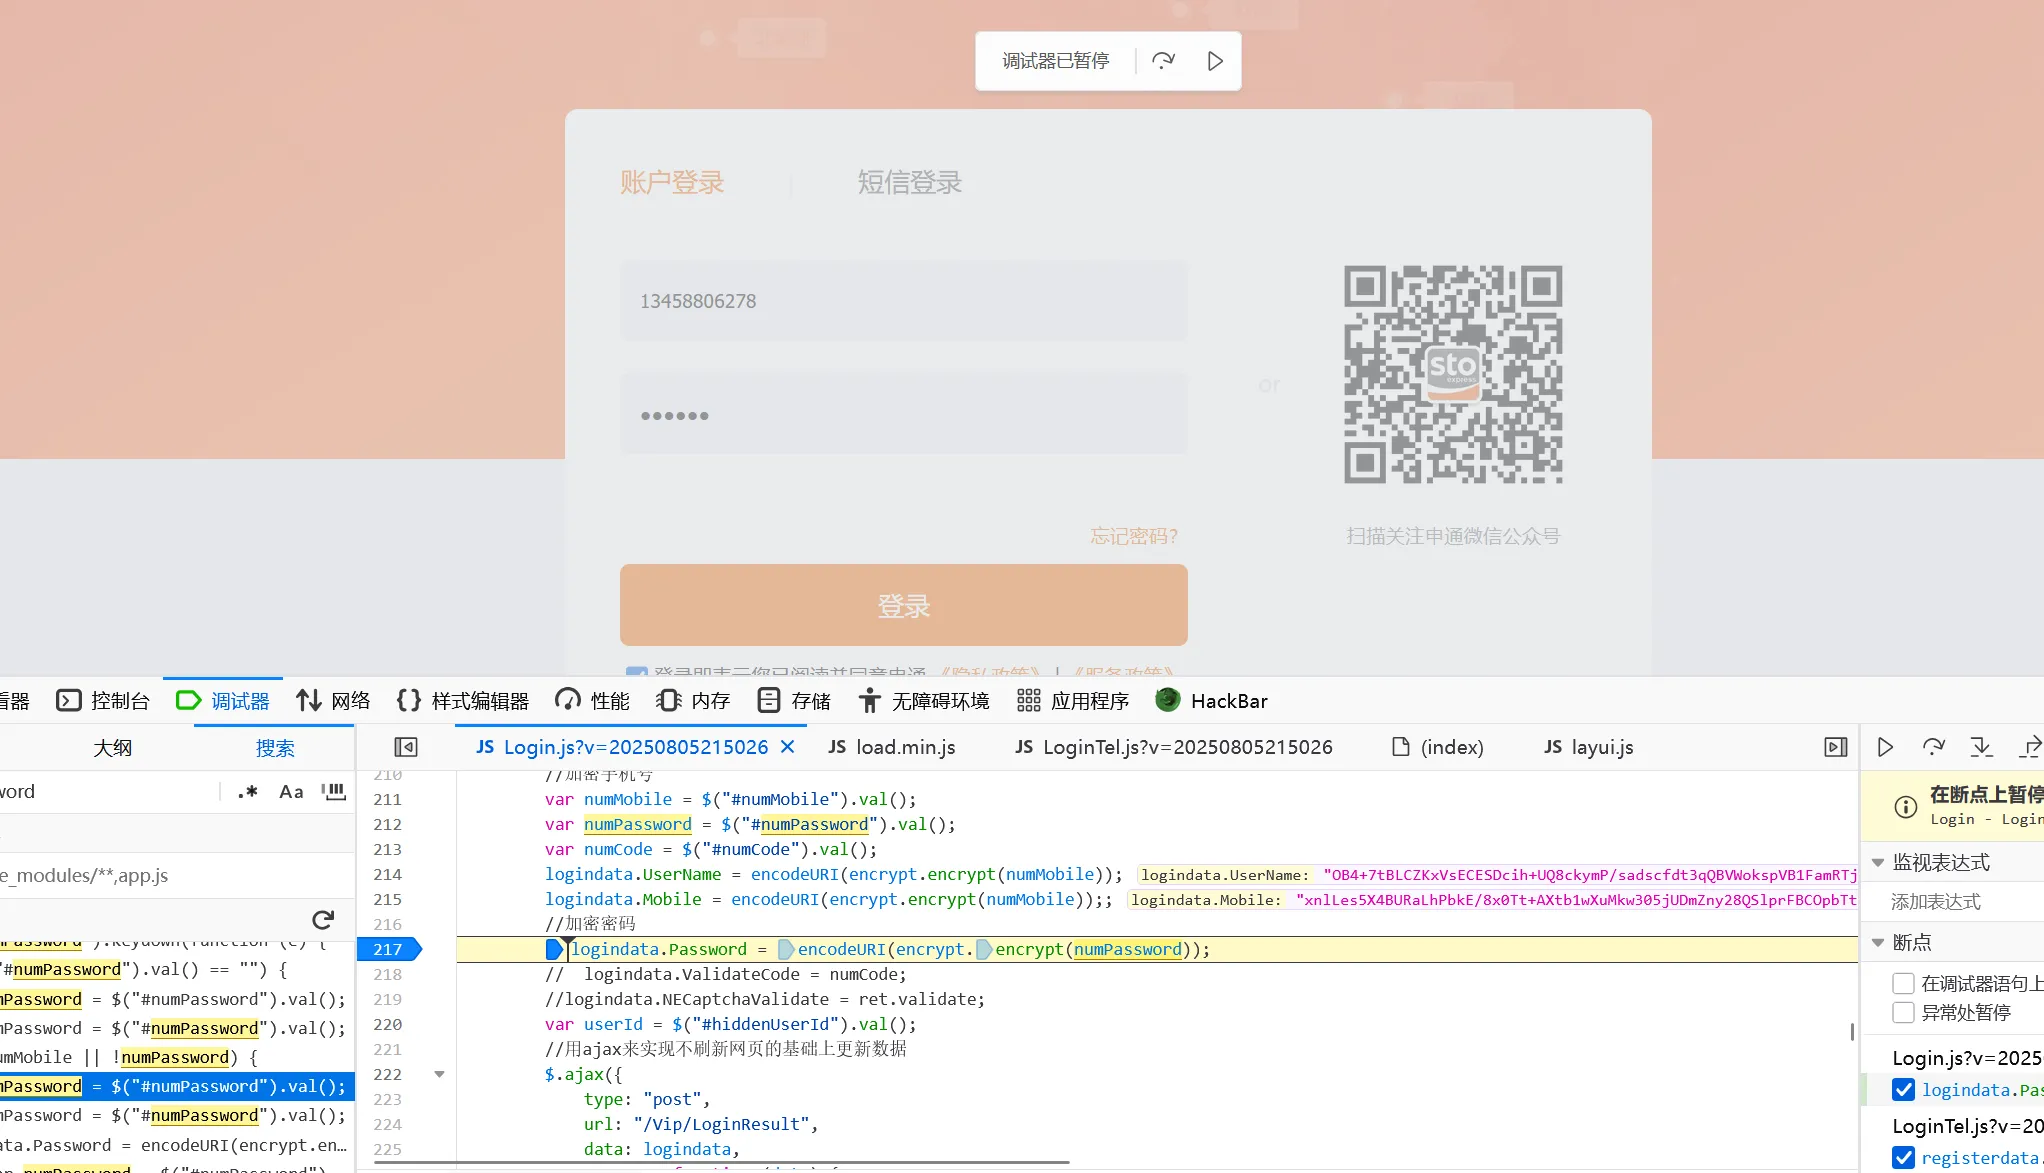Click Resume in paused debugger overlay

[x=1215, y=61]
